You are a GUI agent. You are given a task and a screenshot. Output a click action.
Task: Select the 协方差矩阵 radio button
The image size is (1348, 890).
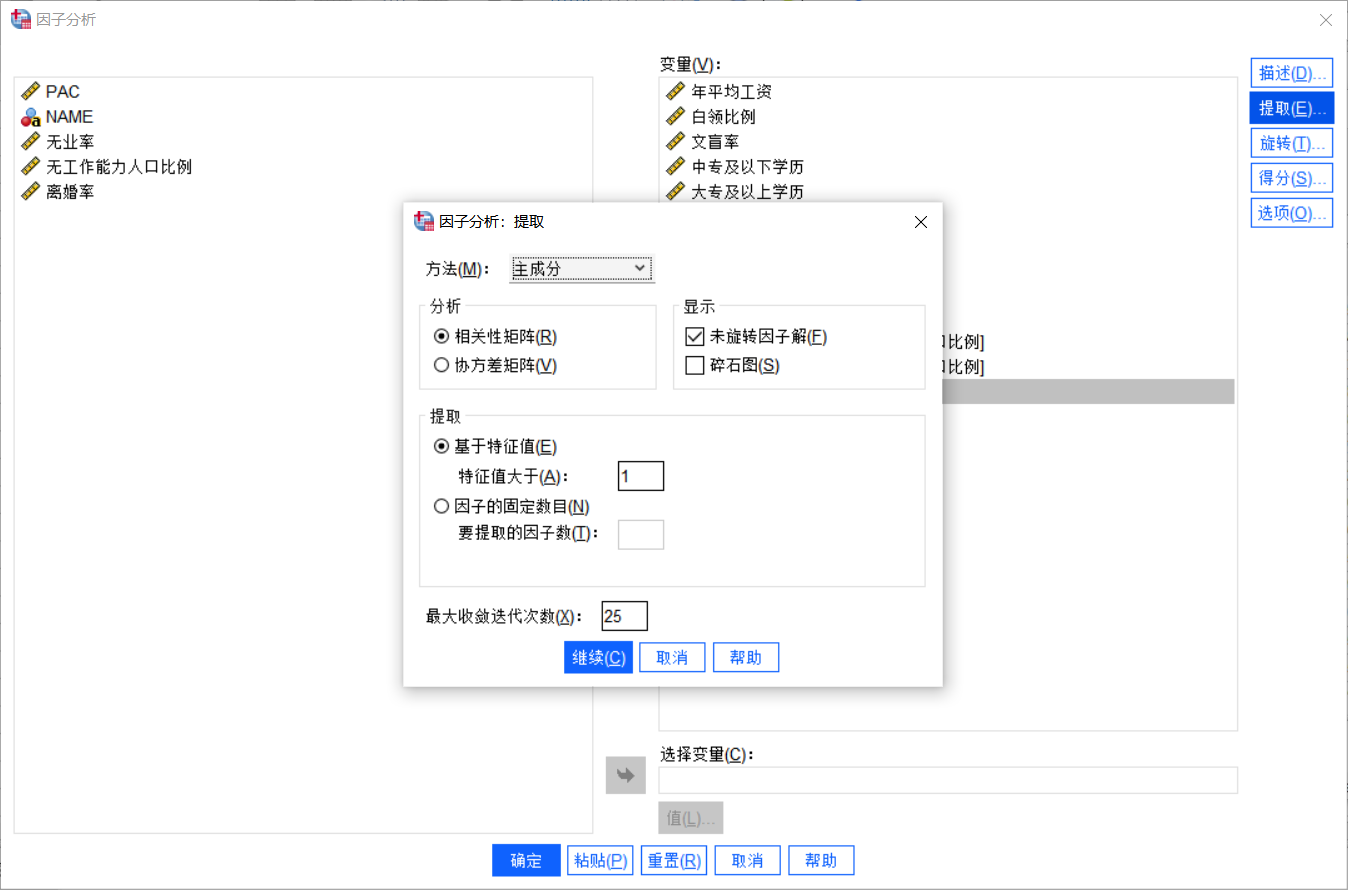click(441, 364)
